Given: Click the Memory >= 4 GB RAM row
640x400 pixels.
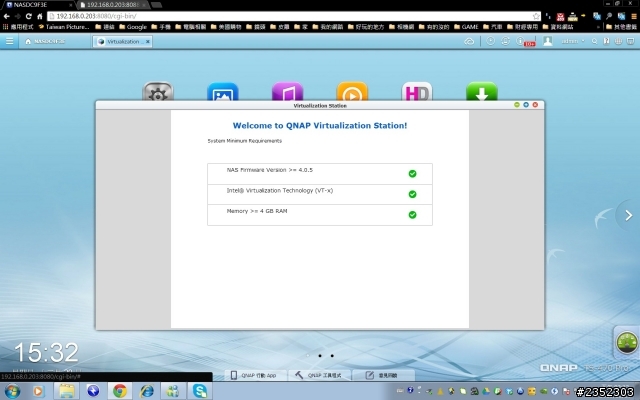Looking at the screenshot, I should (320, 215).
